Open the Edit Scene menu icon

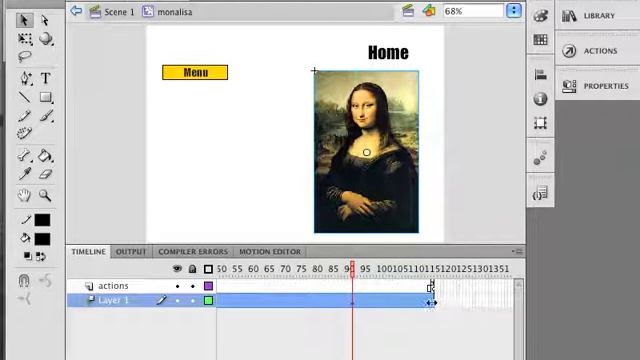(x=408, y=11)
